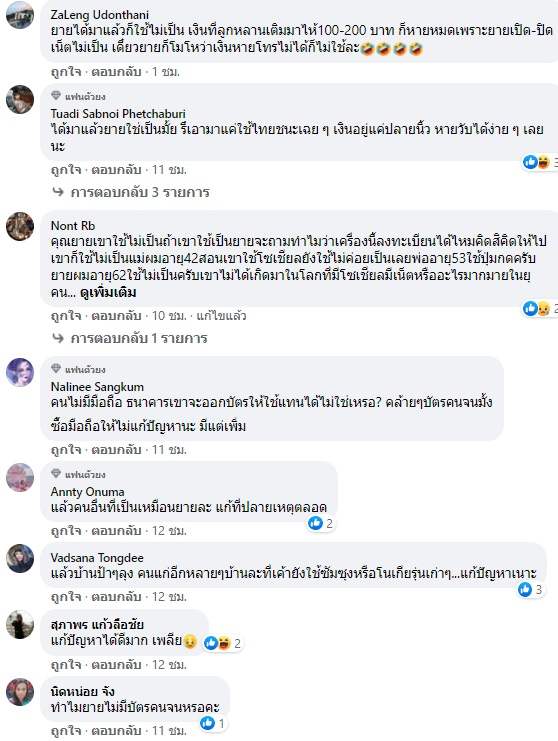The width and height of the screenshot is (558, 741).
Task: Click the 12 ชม. timestamp on Annty Onuma's comment
Action: tap(169, 530)
